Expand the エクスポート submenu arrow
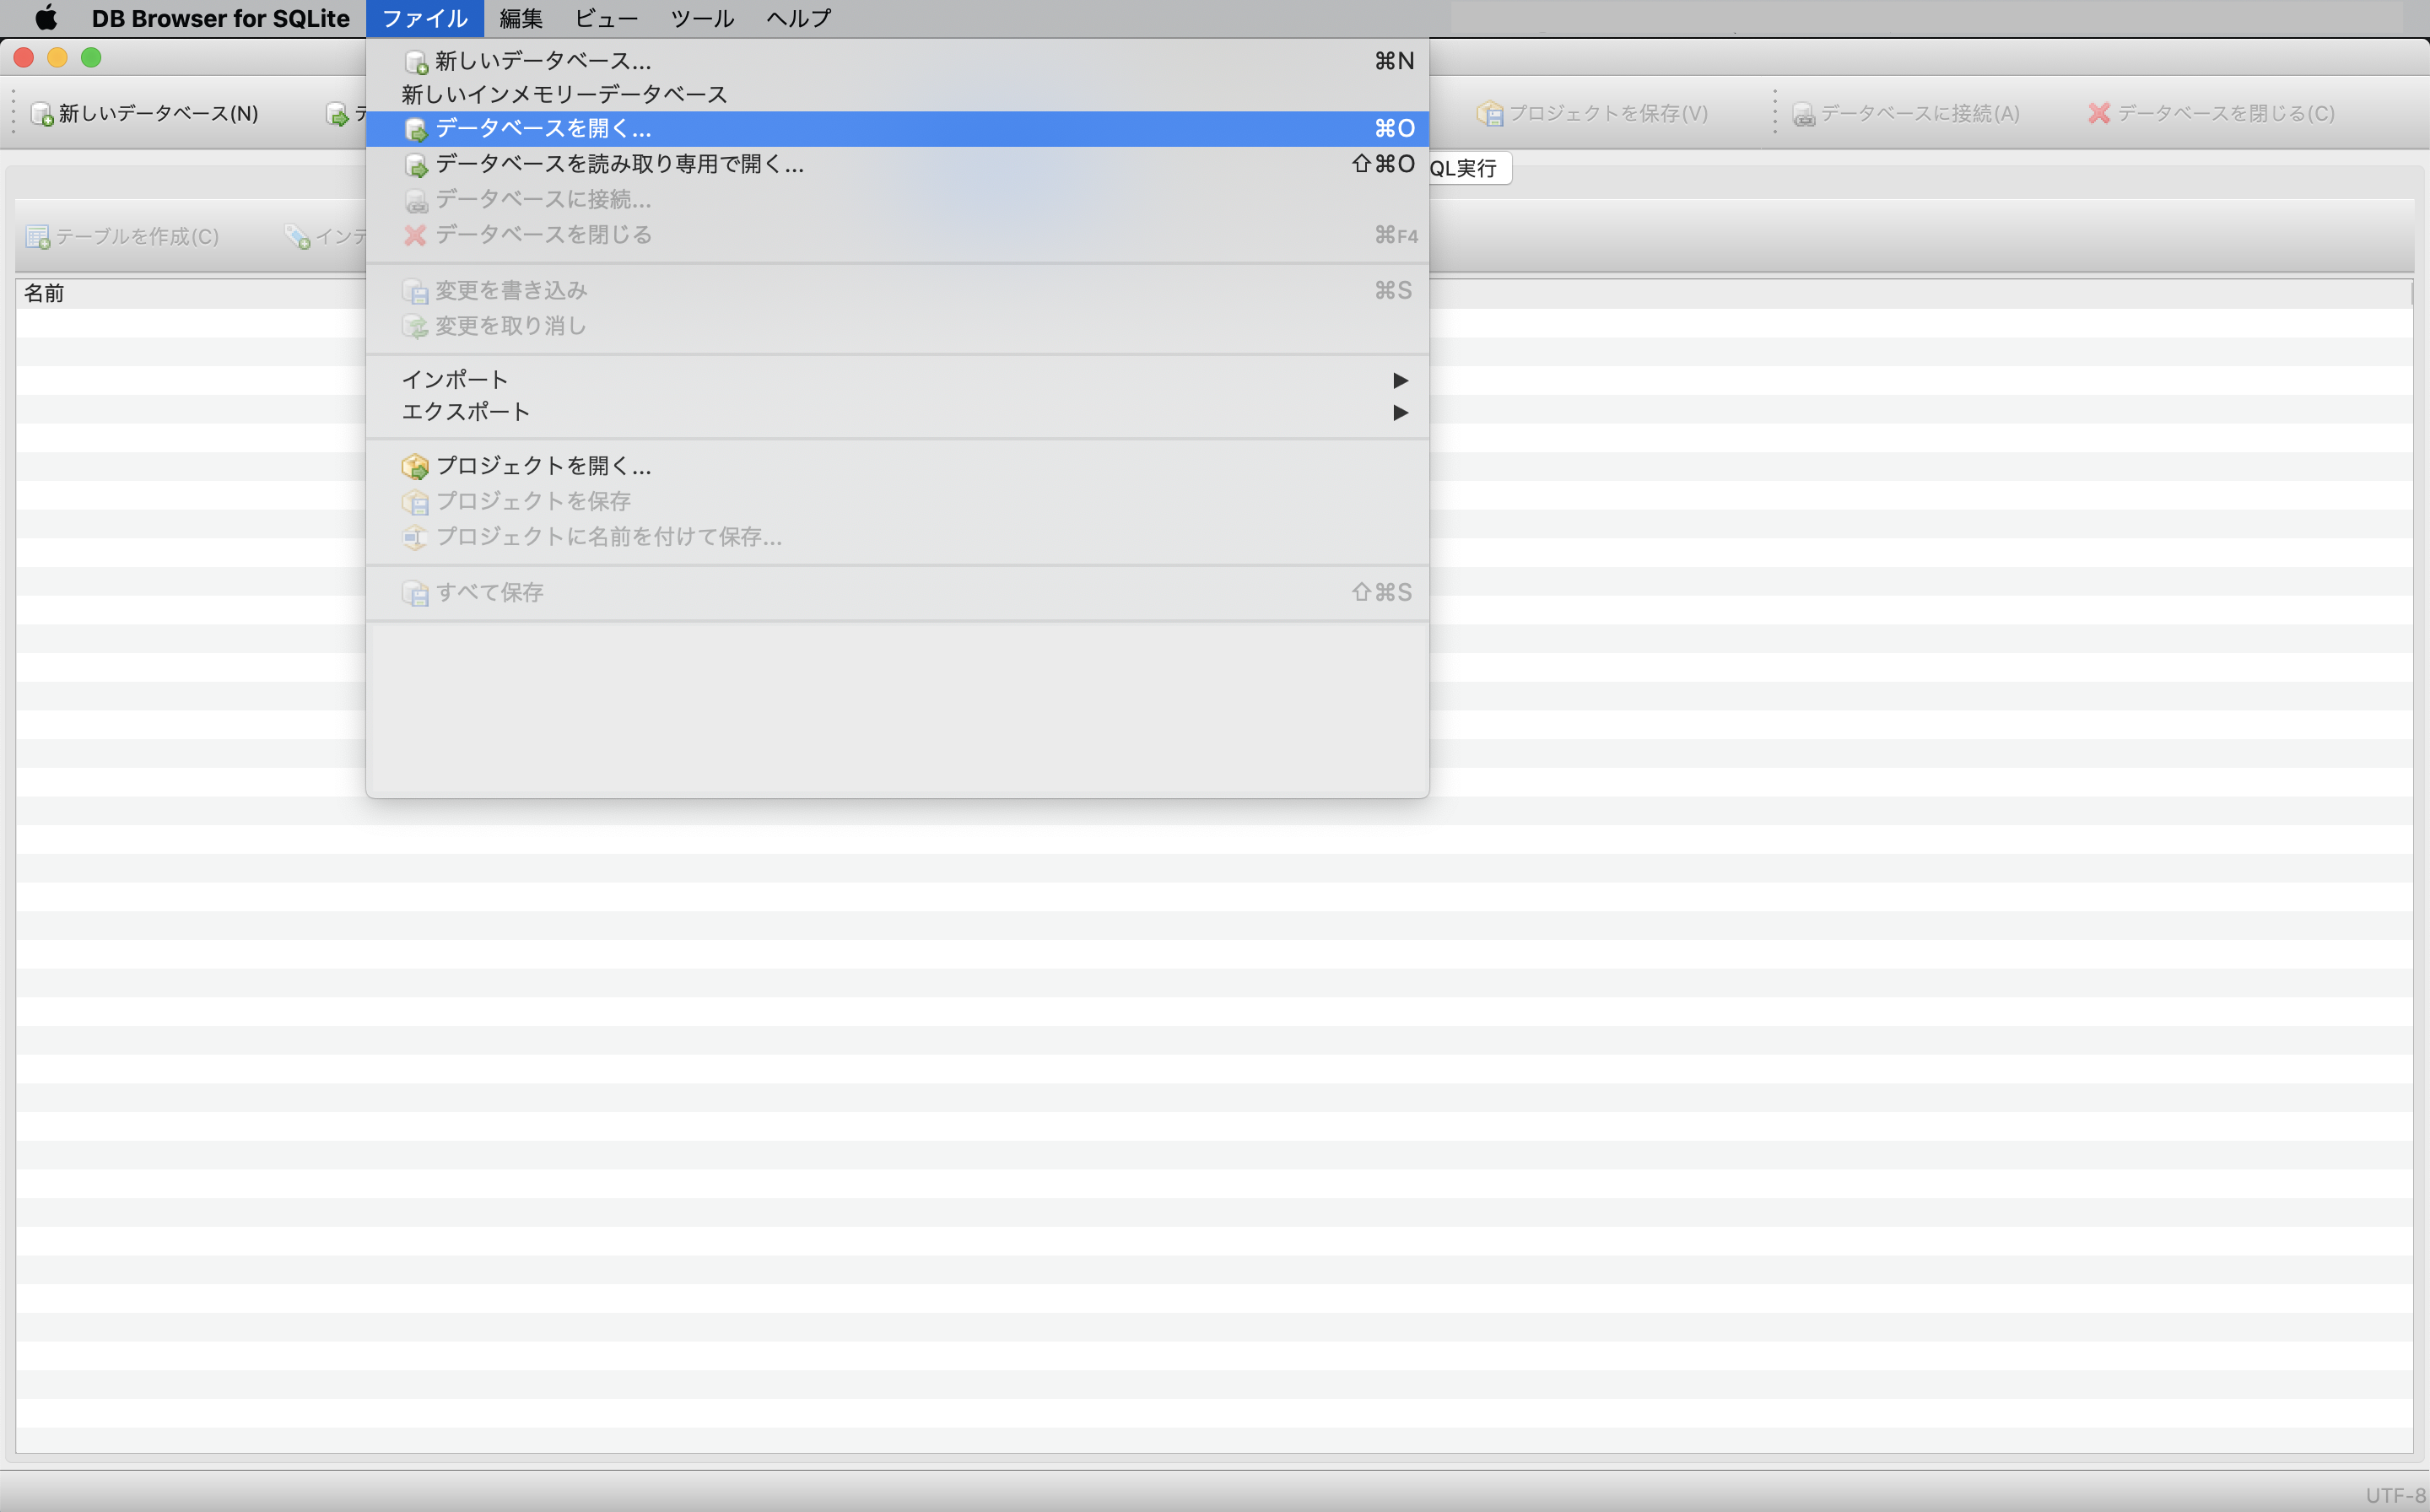This screenshot has height=1512, width=2430. 1400,412
